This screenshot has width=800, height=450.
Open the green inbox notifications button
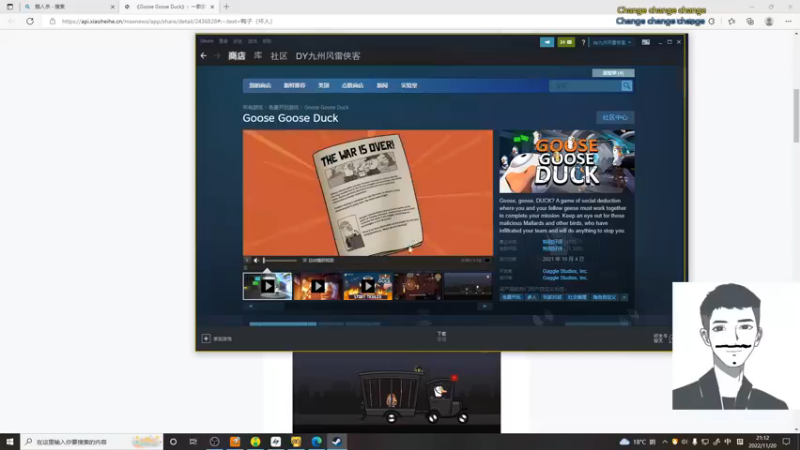(x=566, y=42)
